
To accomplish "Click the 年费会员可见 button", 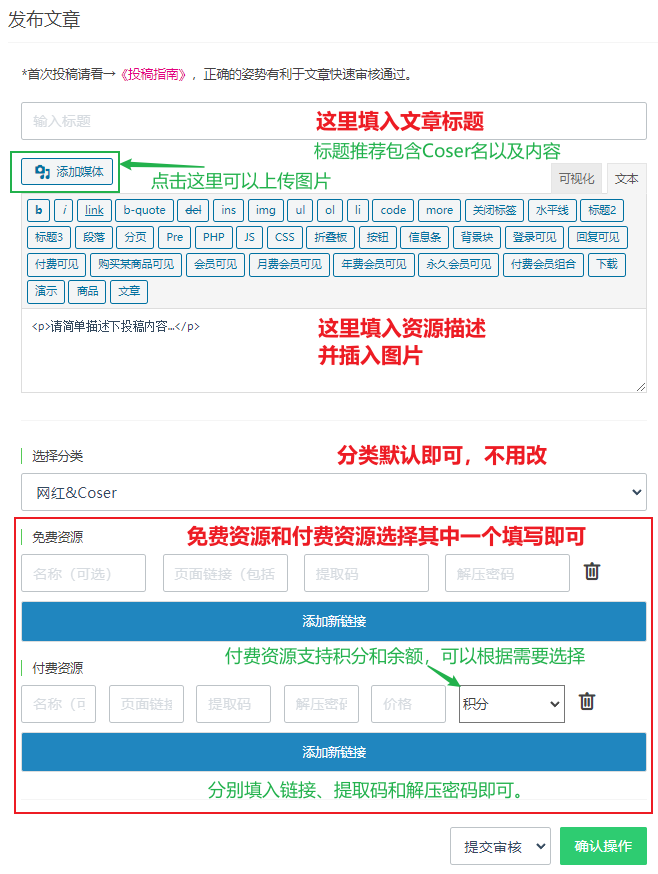I will click(374, 264).
